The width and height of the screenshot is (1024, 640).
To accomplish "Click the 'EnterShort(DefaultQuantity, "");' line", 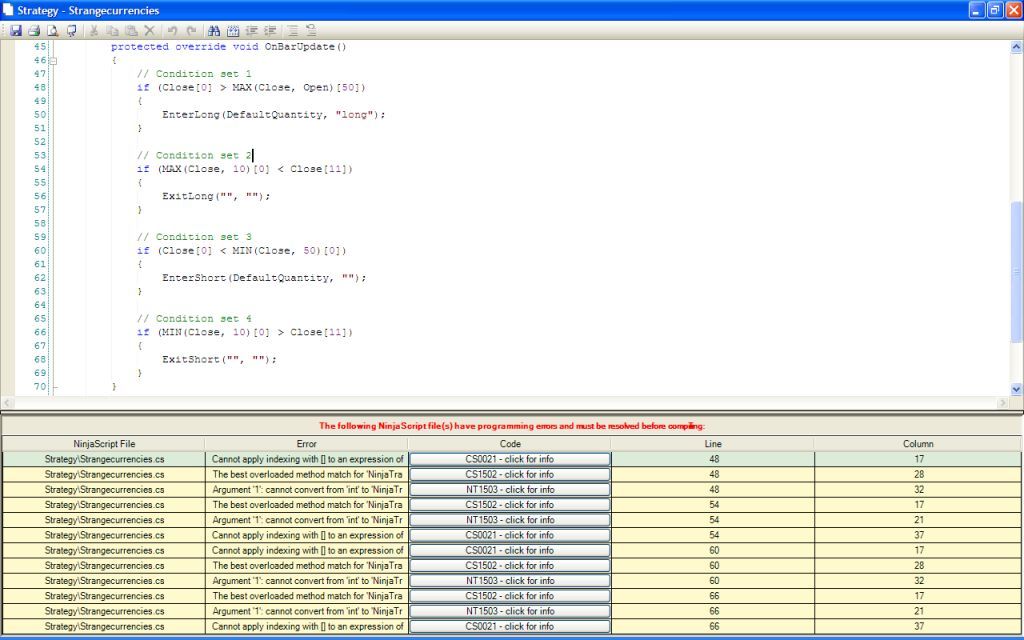I will (264, 278).
